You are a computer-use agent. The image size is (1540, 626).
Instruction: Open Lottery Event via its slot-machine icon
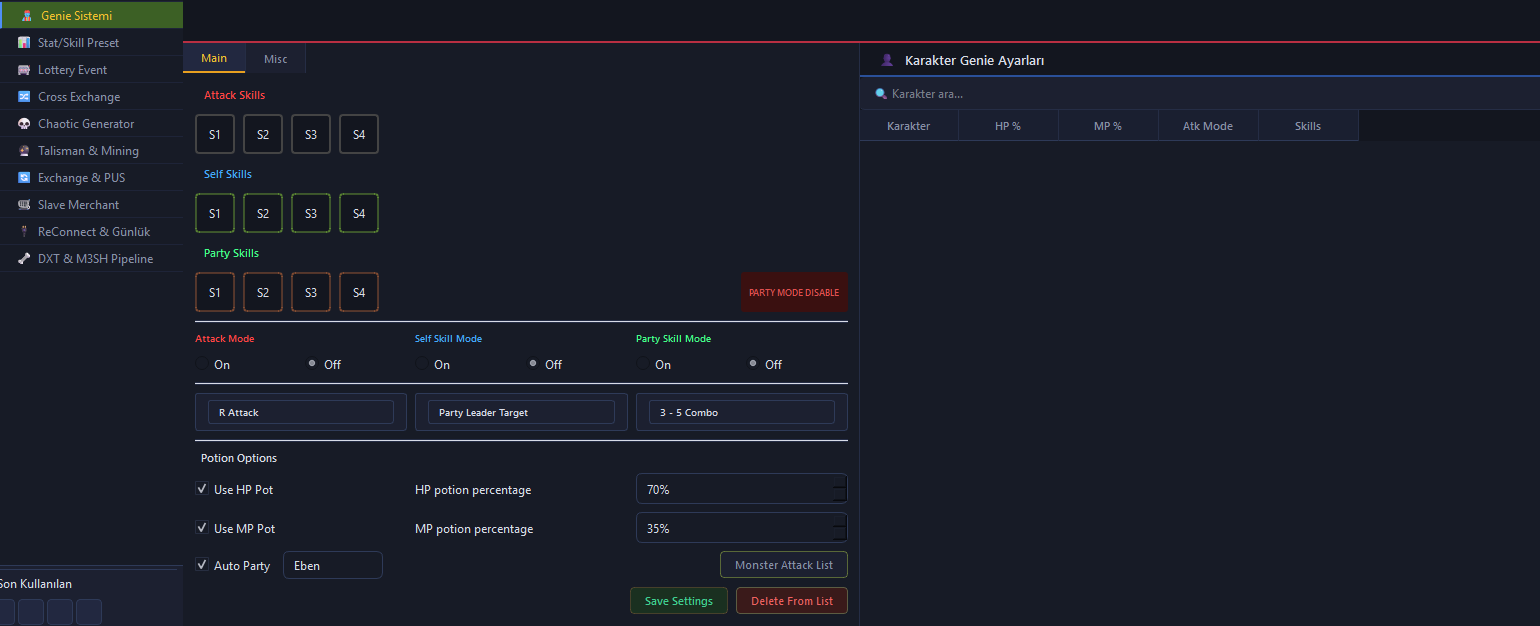tap(24, 70)
